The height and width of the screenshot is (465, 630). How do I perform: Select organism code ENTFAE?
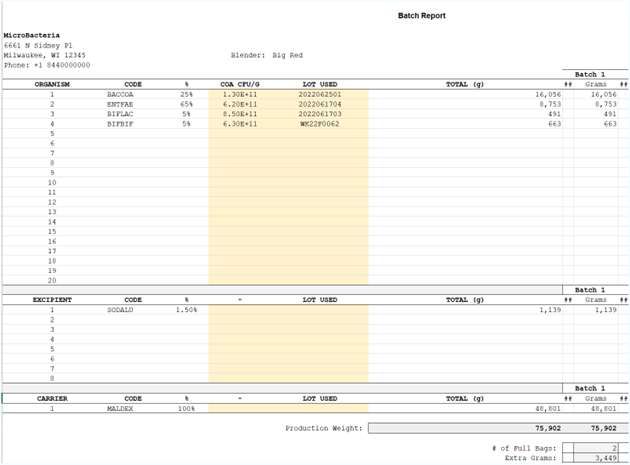(120, 104)
